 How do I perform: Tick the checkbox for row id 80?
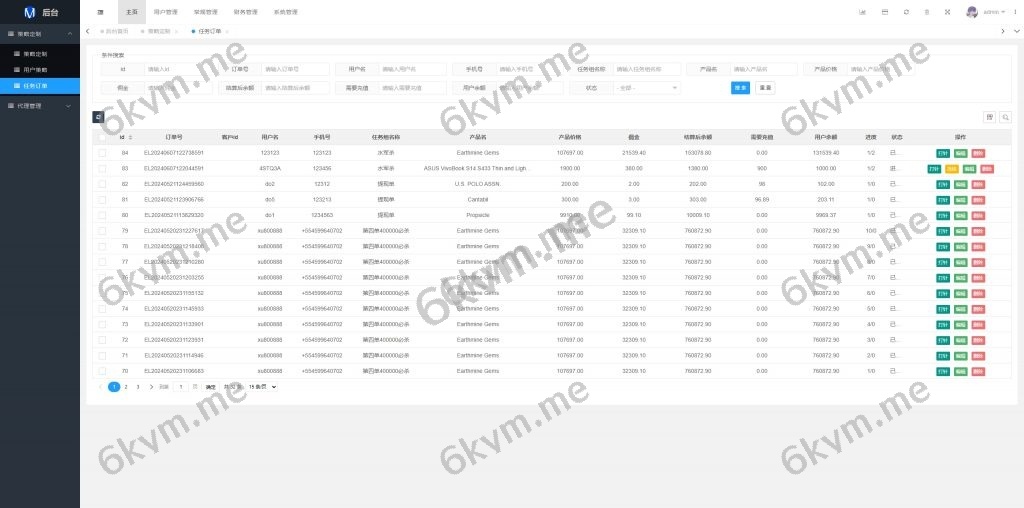(x=102, y=215)
